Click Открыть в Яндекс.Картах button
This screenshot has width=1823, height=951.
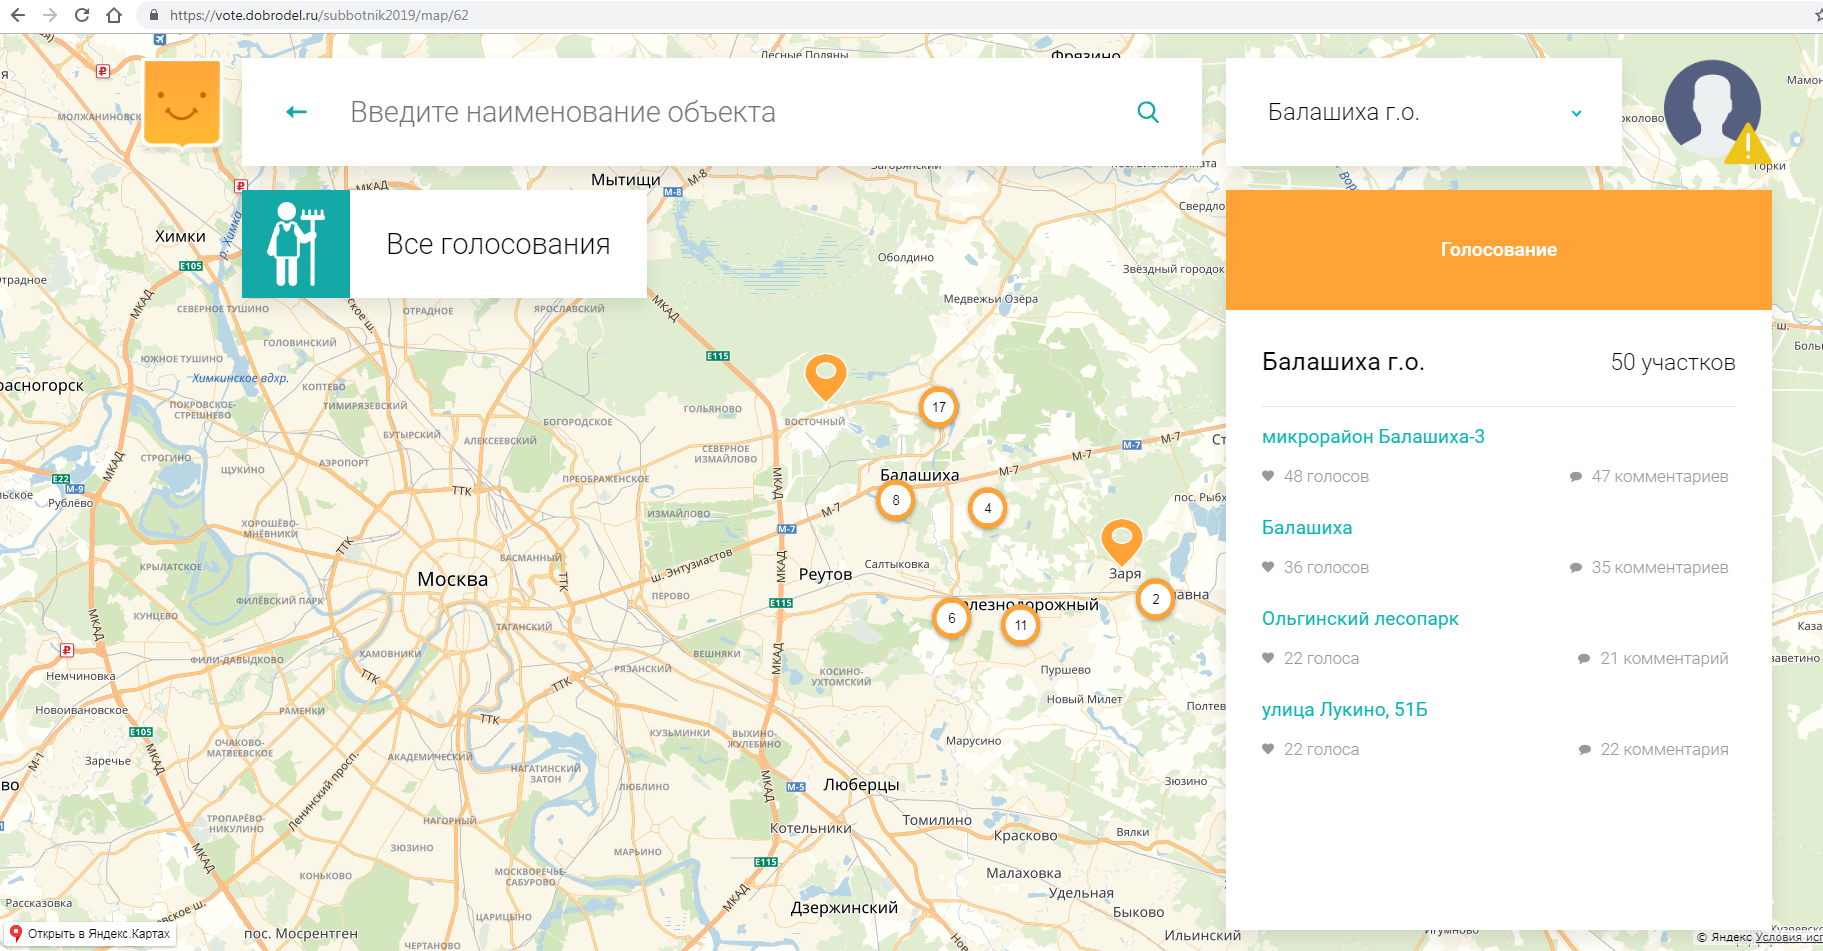click(x=90, y=934)
